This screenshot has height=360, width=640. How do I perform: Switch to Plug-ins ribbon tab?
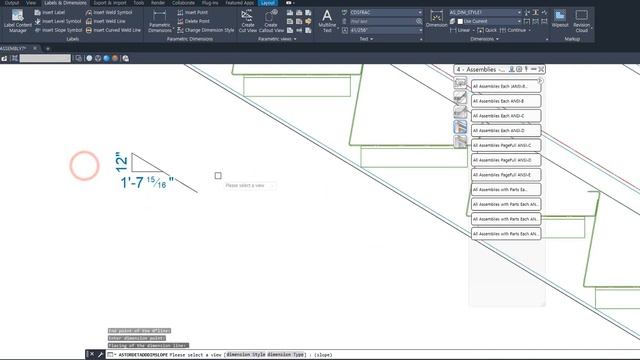(210, 3)
